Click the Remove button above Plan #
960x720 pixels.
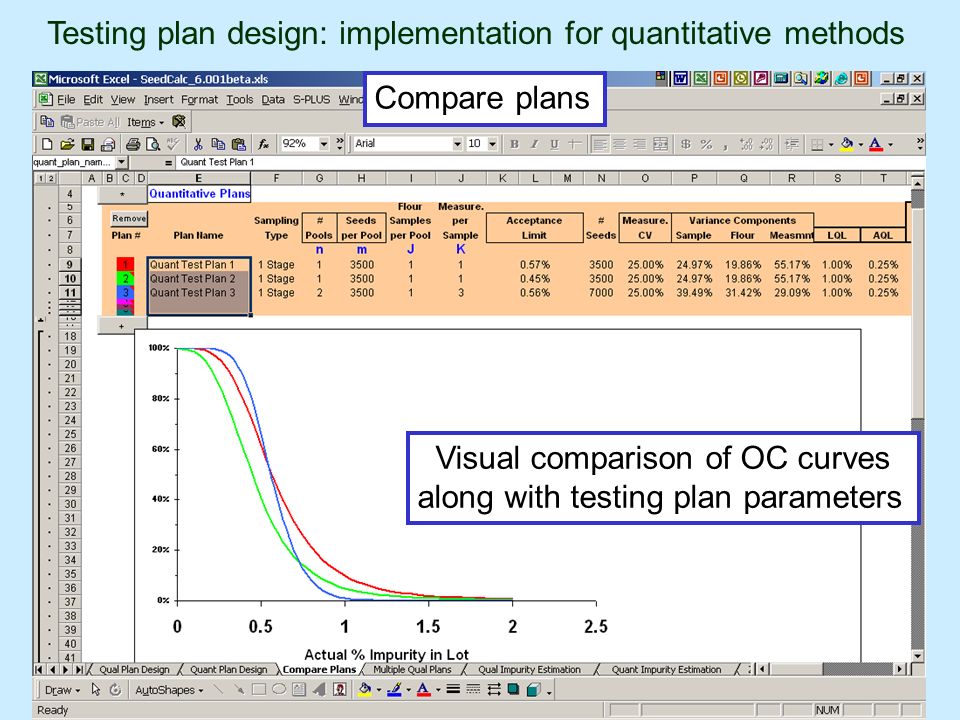coord(129,218)
